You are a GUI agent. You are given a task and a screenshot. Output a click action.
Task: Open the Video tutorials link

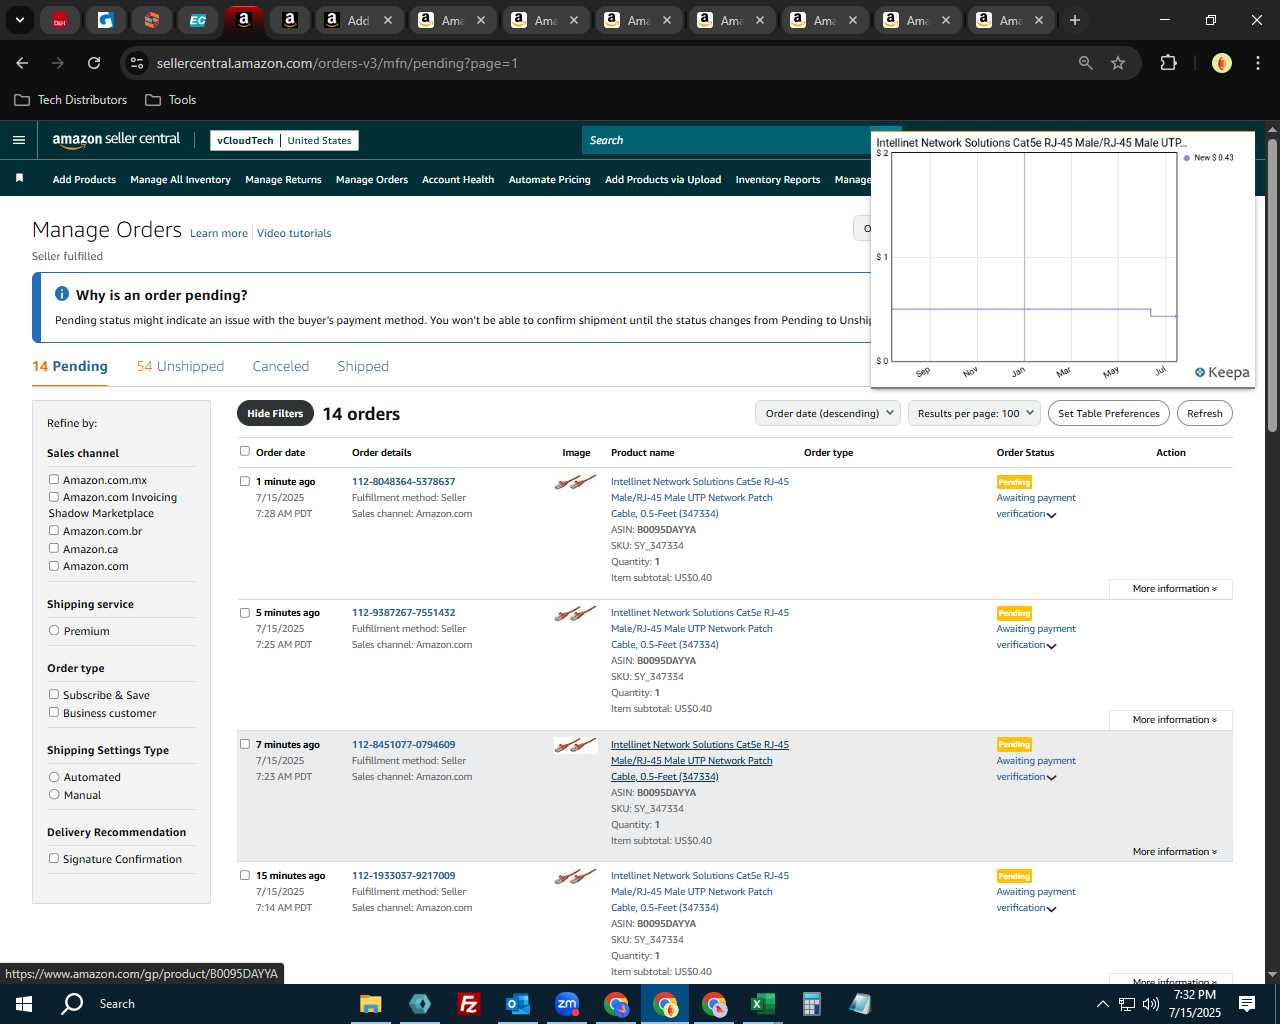coord(294,233)
